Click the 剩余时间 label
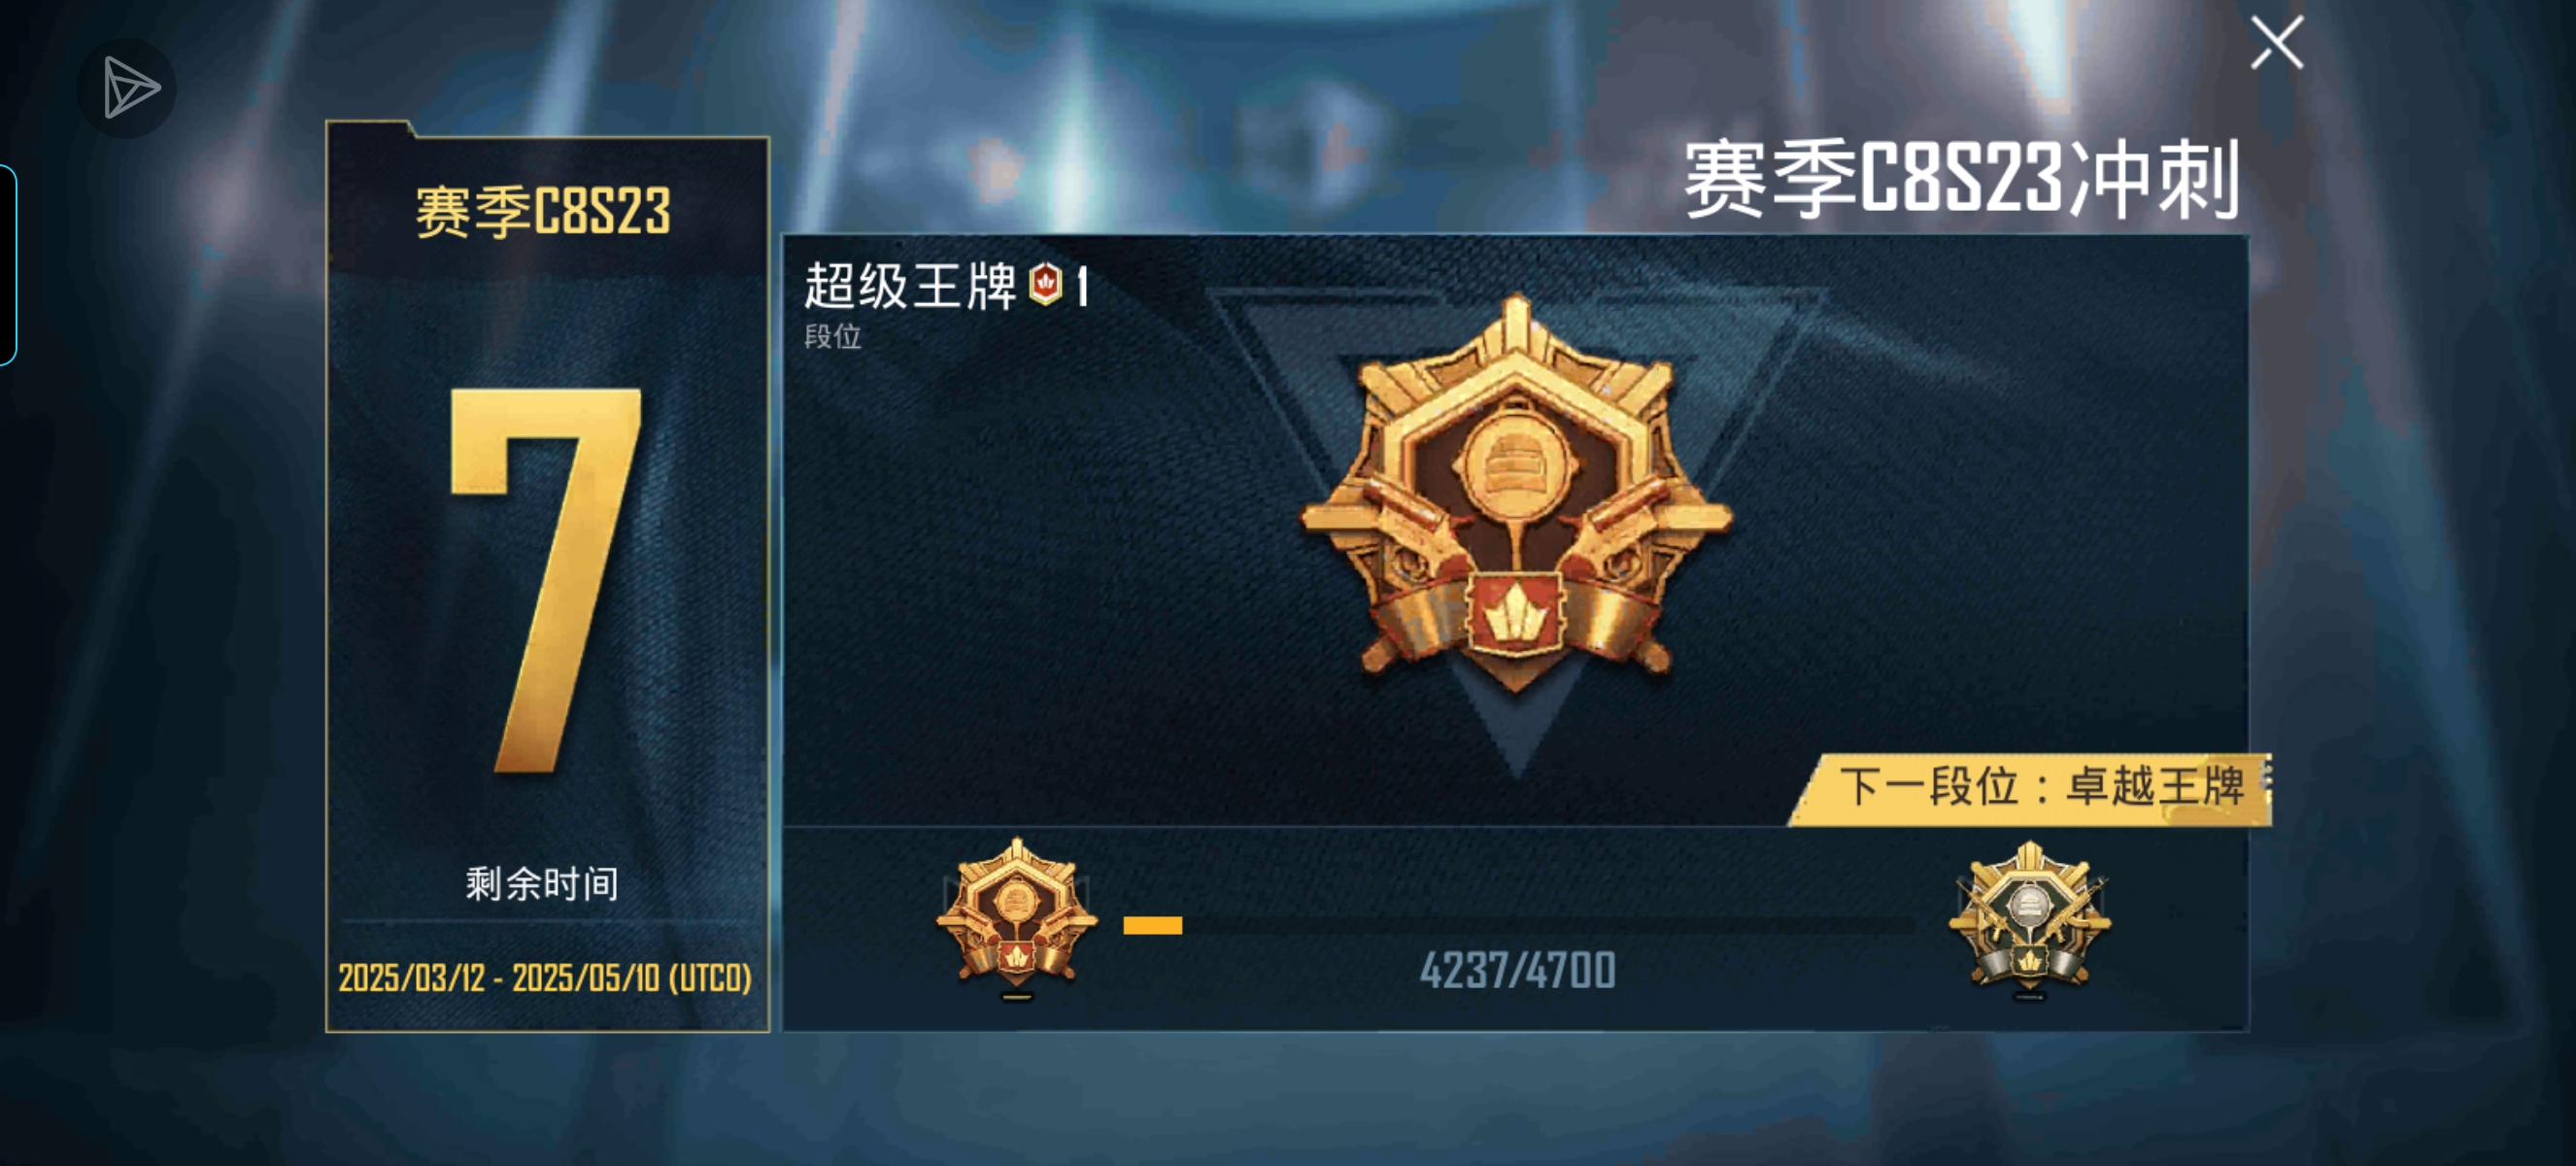Image resolution: width=2576 pixels, height=1166 pixels. pyautogui.click(x=542, y=884)
